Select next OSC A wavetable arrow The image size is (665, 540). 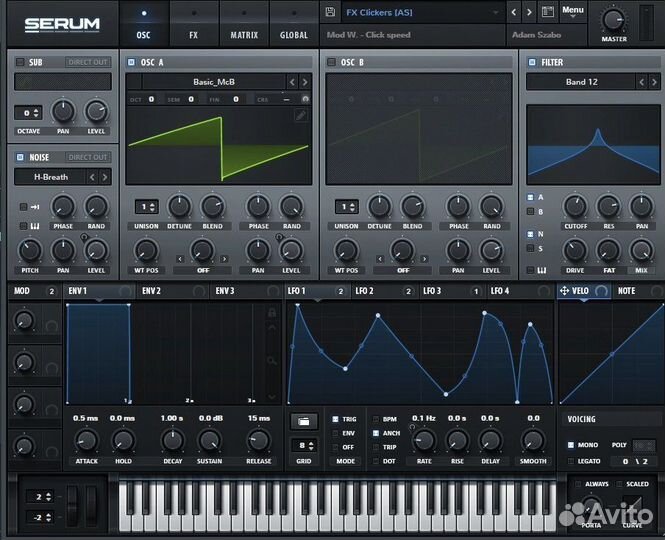pos(305,82)
